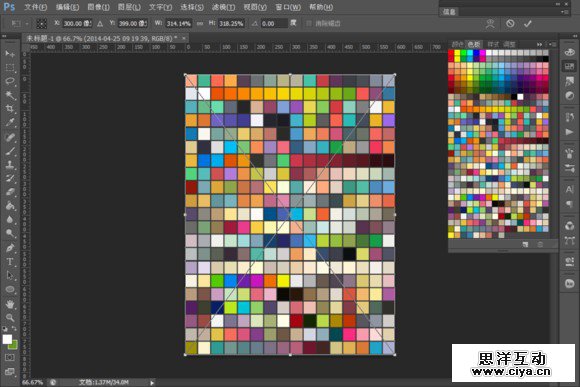Switch to the 样式 styles tab
580x387 pixels.
click(x=493, y=44)
